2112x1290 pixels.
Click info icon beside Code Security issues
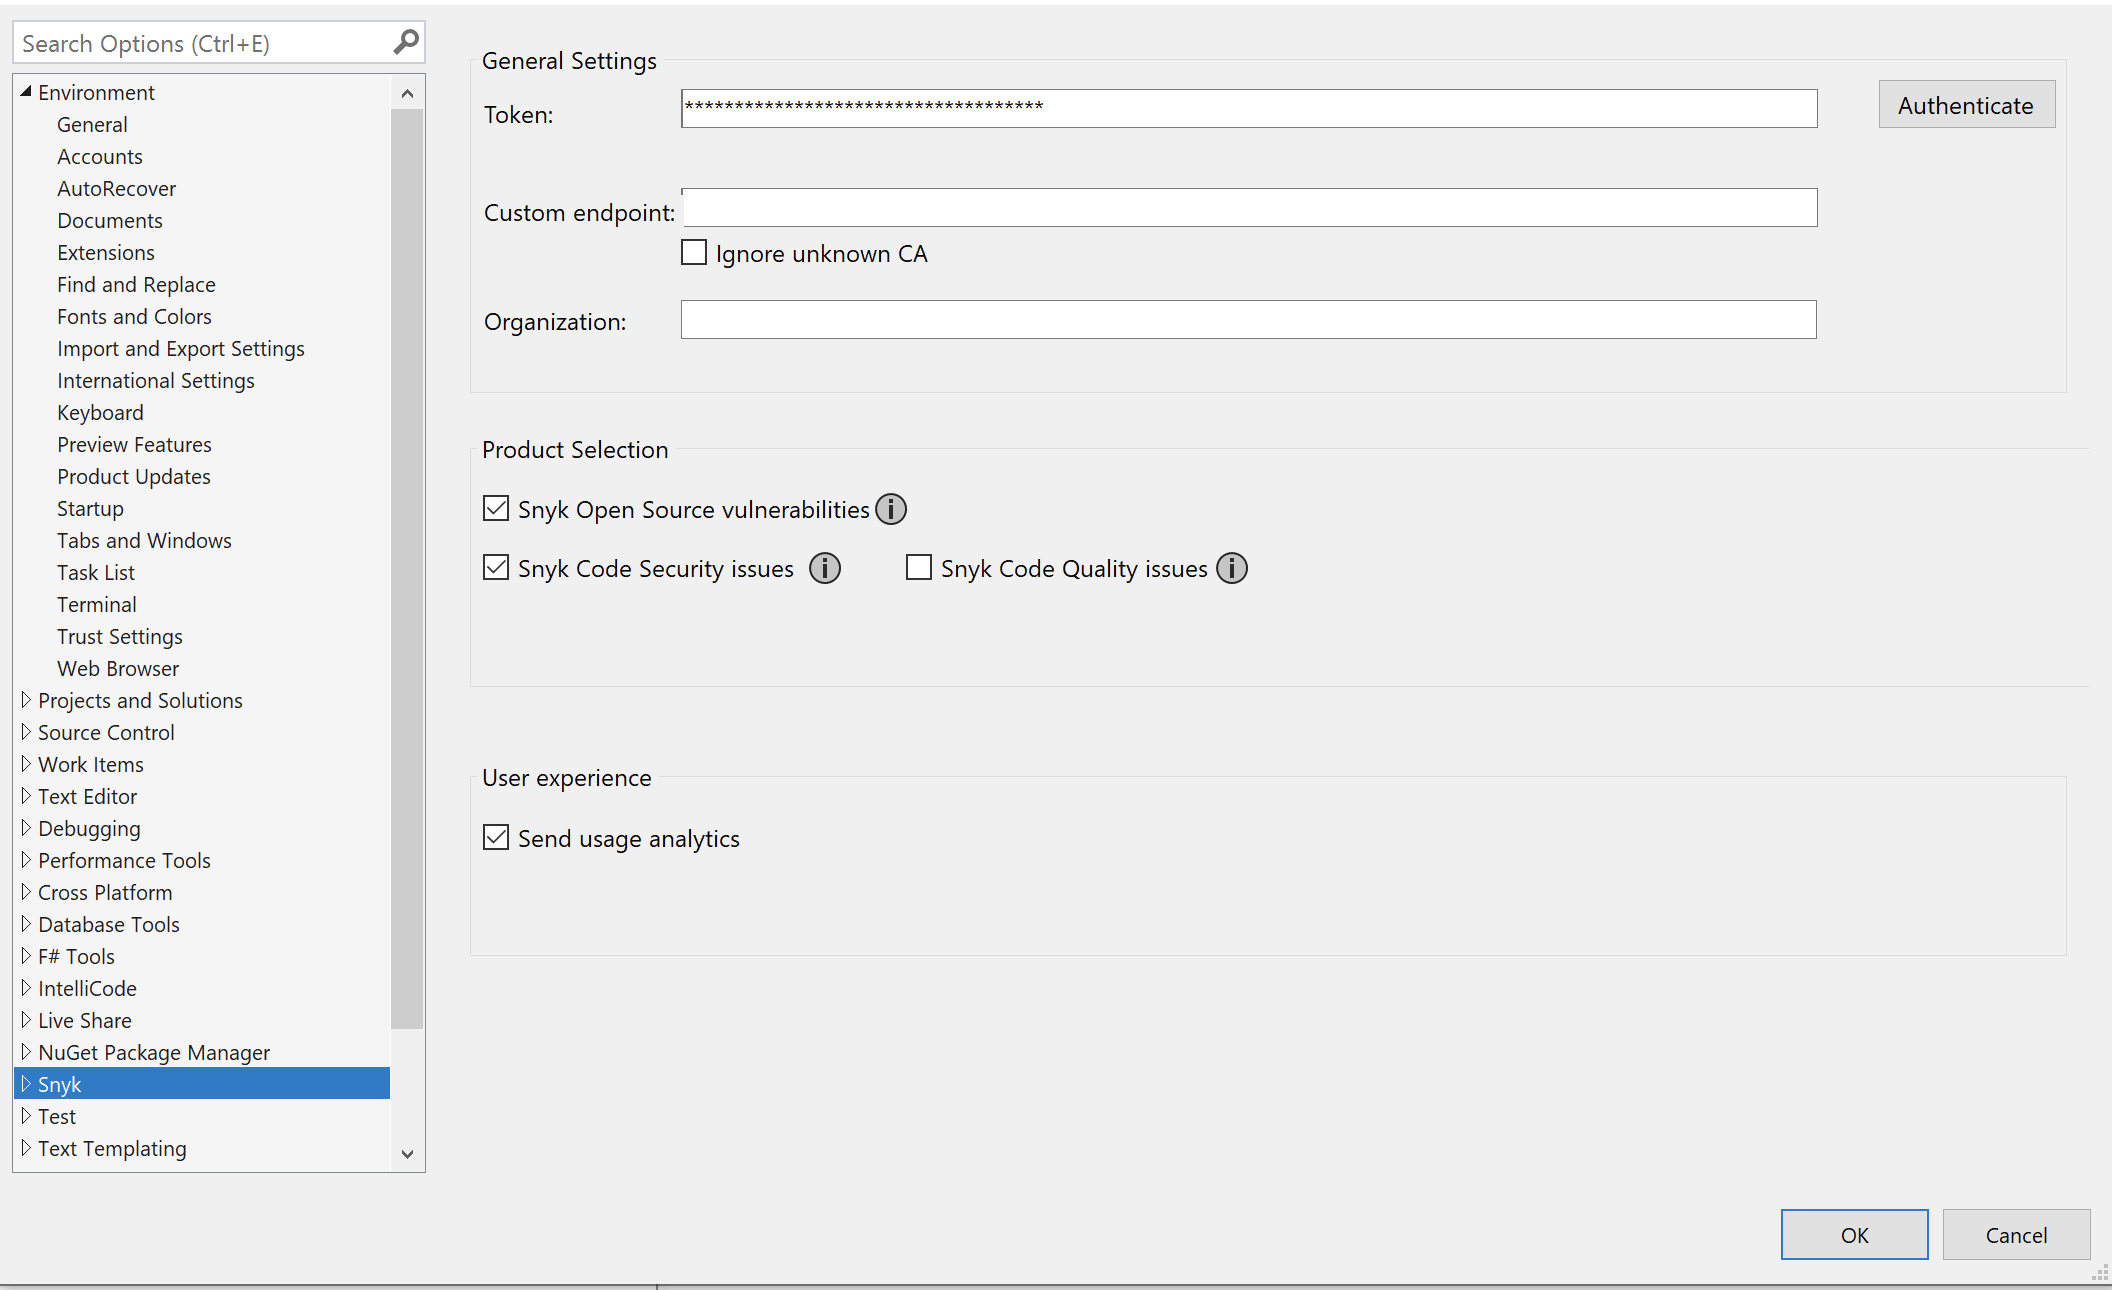[x=824, y=568]
